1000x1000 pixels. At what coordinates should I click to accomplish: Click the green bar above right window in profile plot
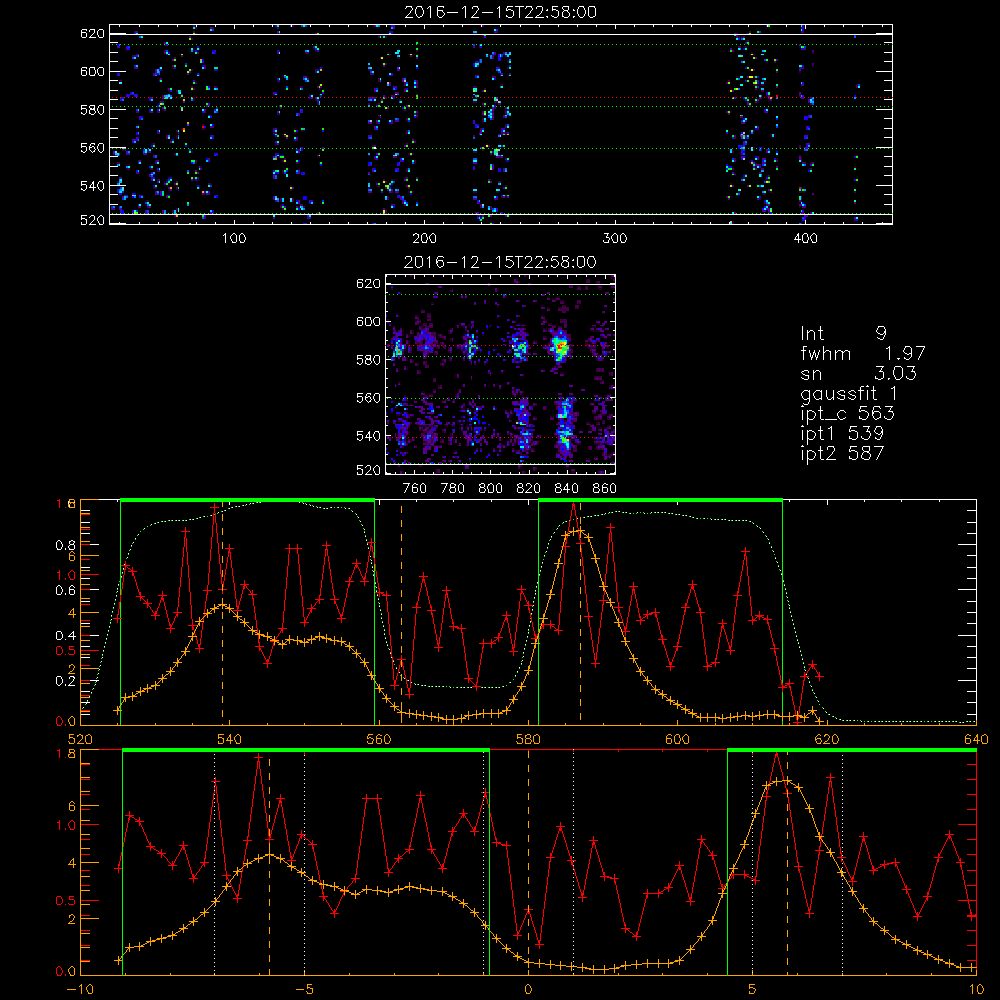[660, 500]
